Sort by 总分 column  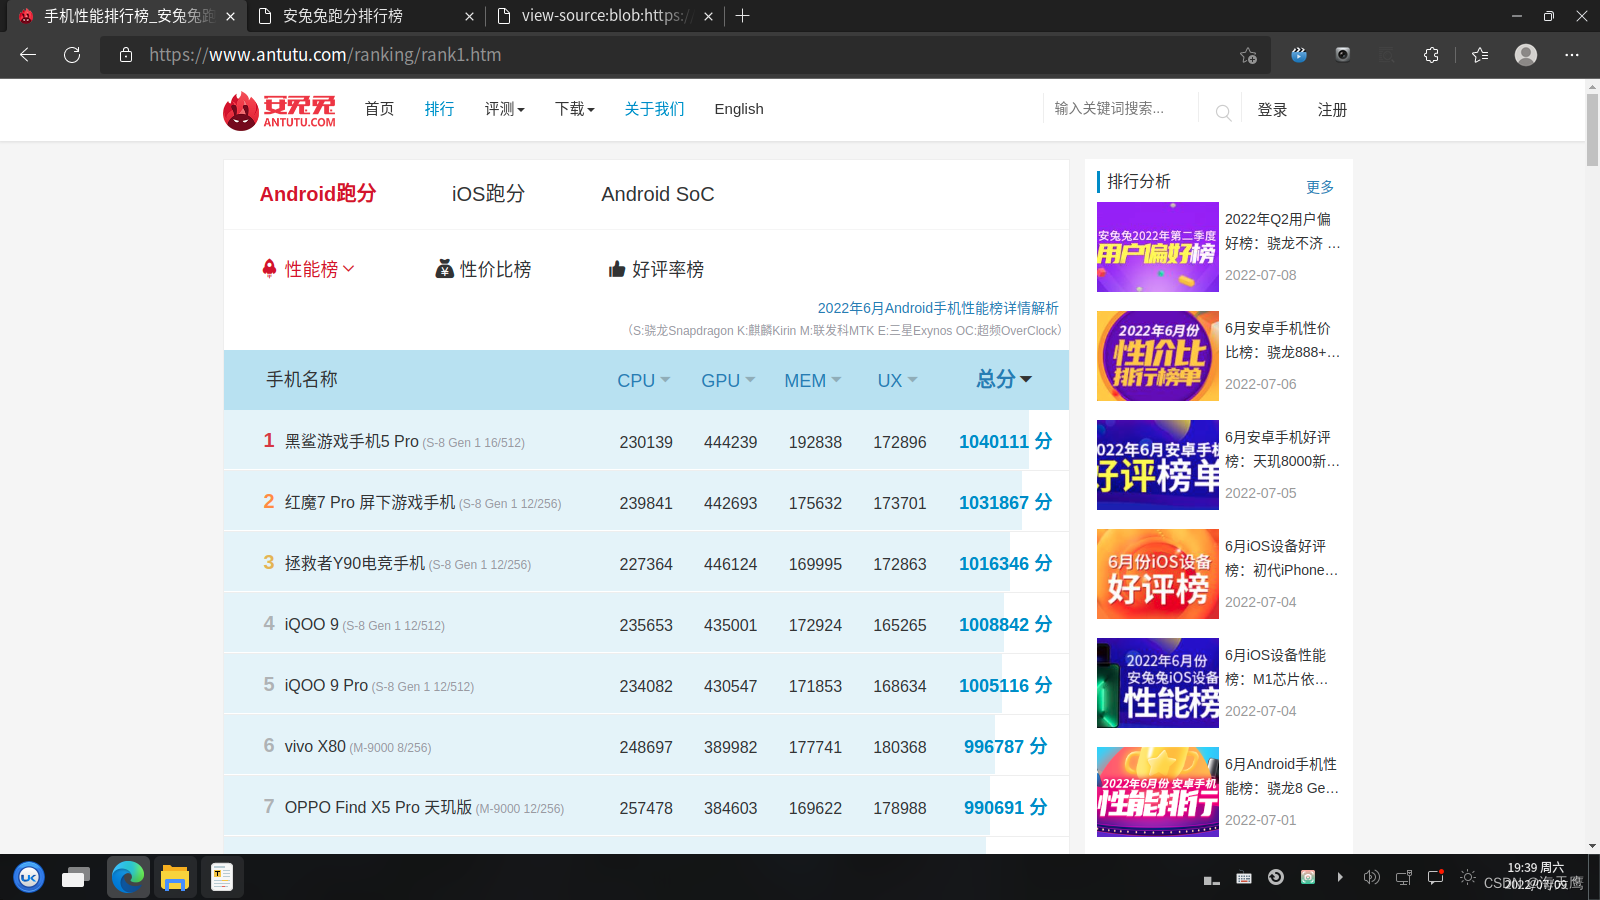tap(1004, 379)
